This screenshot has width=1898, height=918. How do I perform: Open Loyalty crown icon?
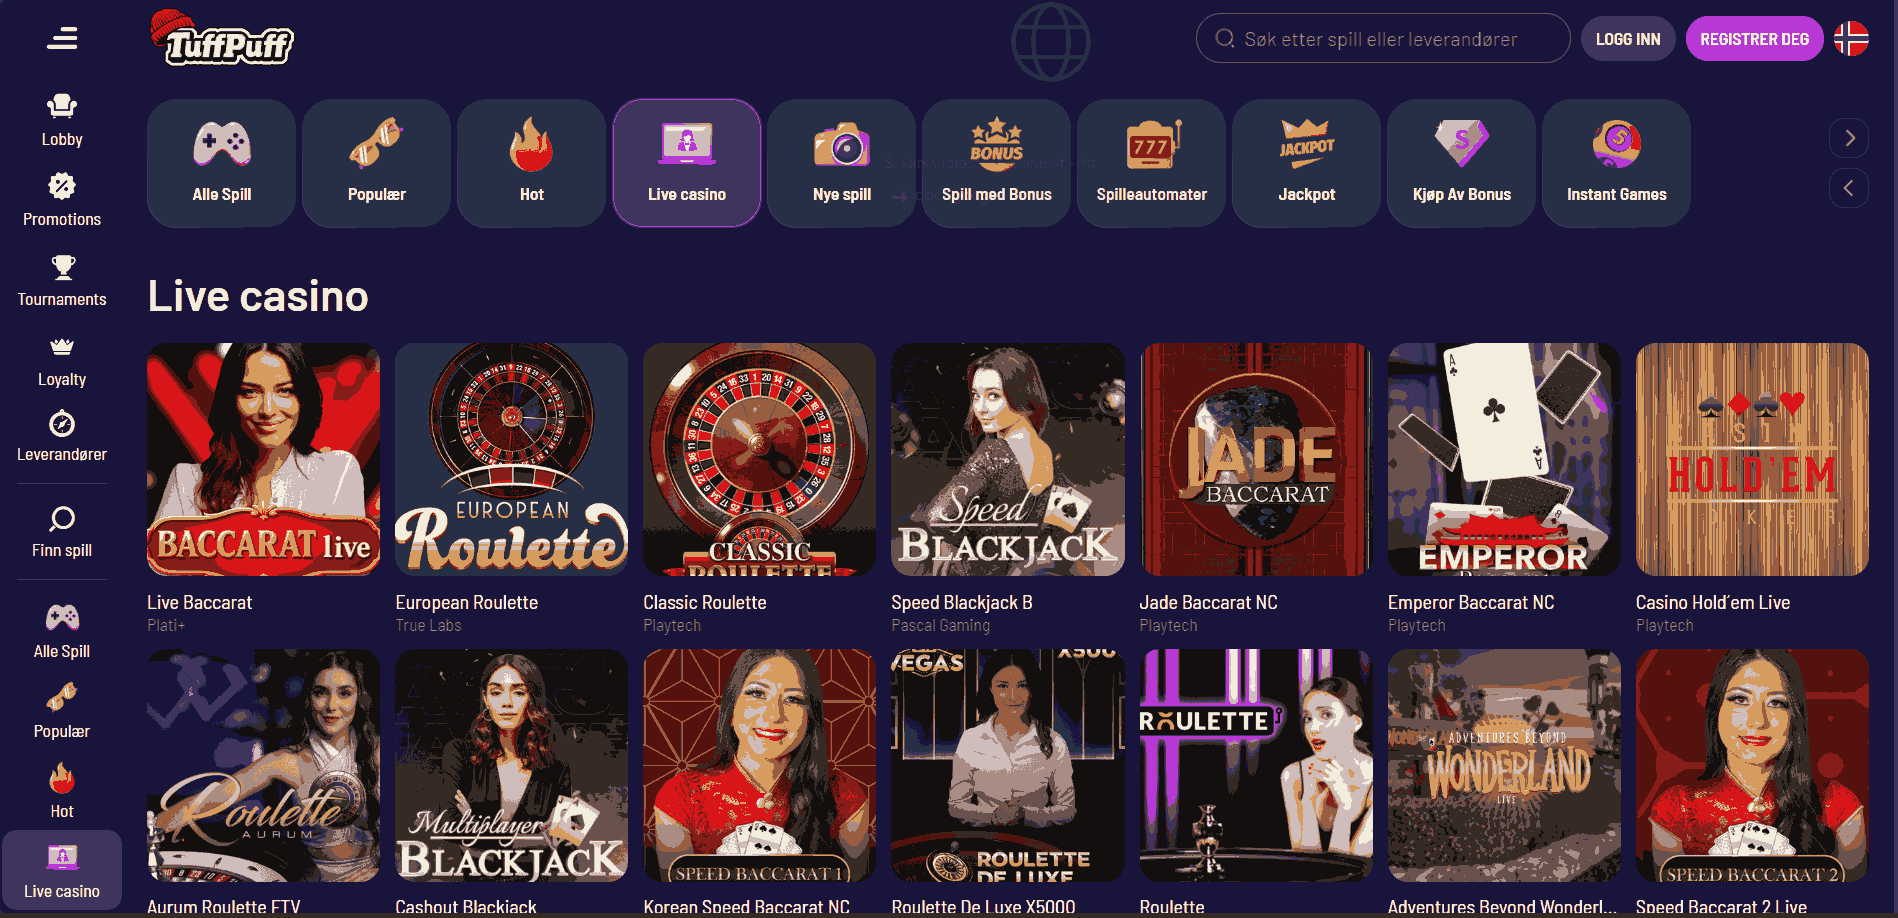pyautogui.click(x=62, y=347)
